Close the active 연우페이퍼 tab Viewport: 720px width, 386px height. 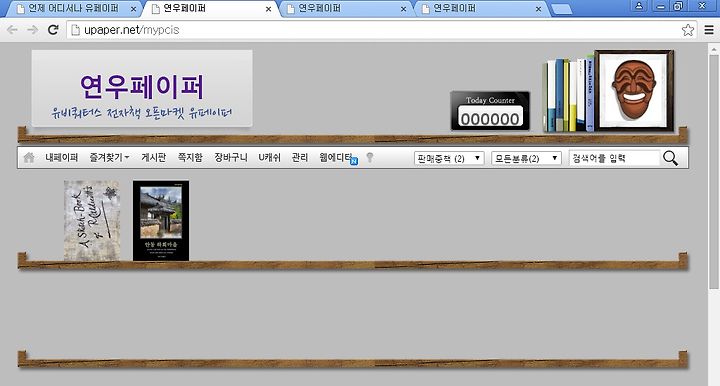click(x=269, y=9)
